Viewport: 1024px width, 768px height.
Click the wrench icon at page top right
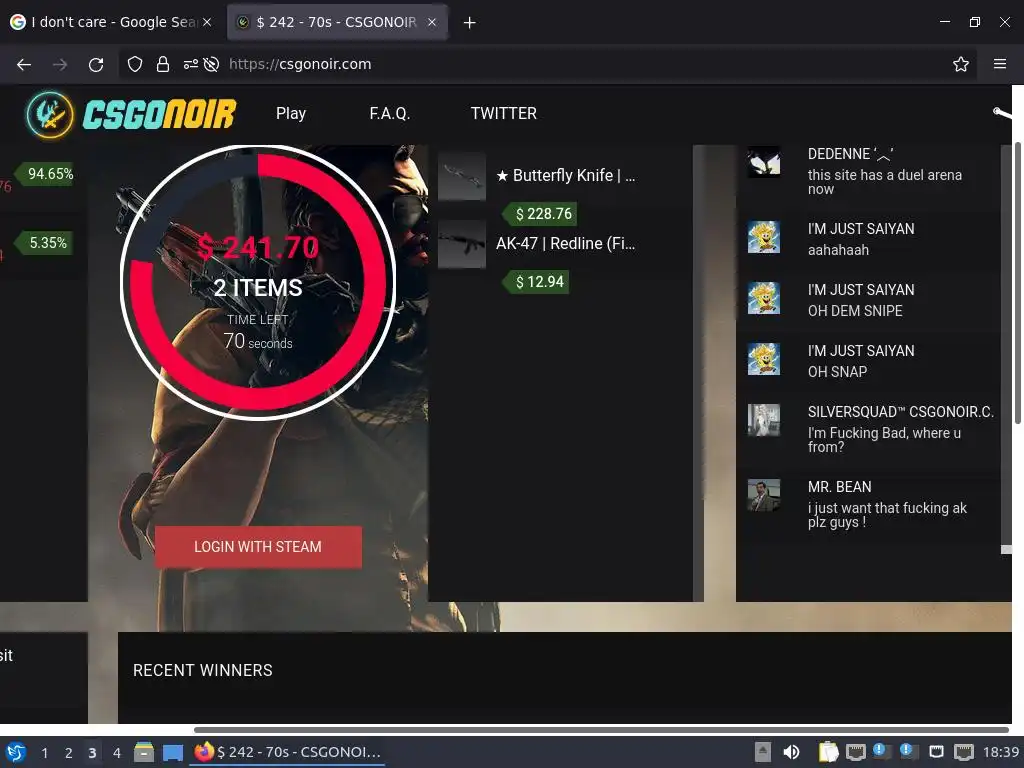pos(1002,114)
